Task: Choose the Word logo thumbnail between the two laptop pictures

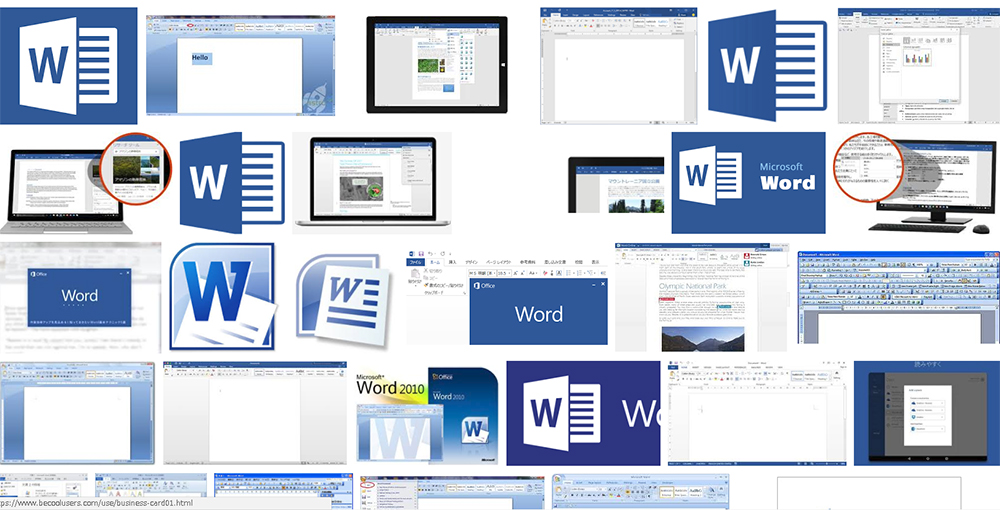Action: coord(232,183)
